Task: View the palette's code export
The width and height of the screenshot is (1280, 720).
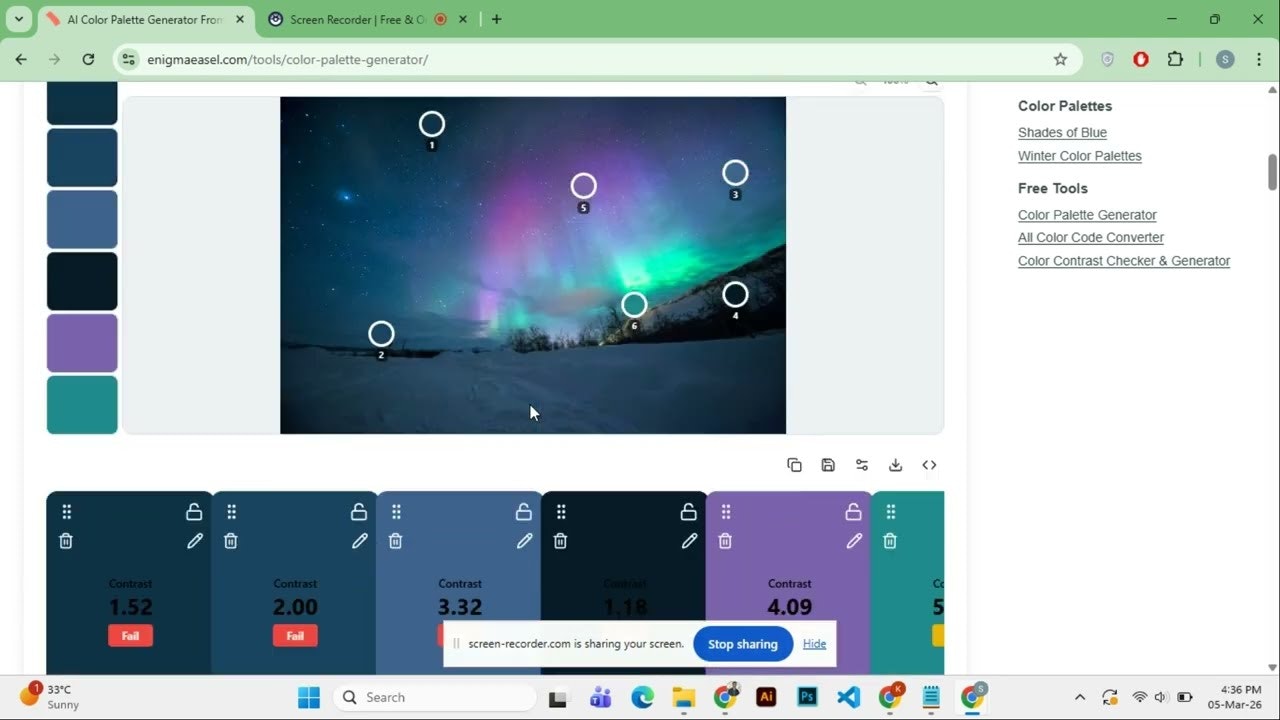Action: (929, 464)
